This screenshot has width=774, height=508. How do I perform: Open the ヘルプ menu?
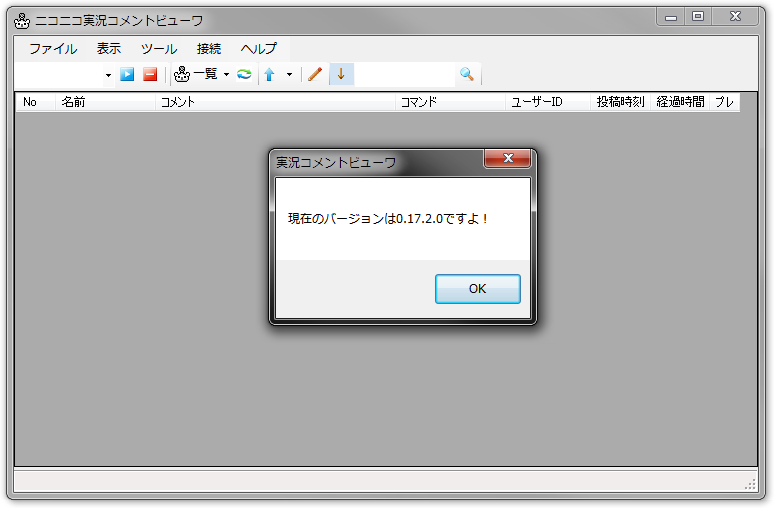(259, 48)
